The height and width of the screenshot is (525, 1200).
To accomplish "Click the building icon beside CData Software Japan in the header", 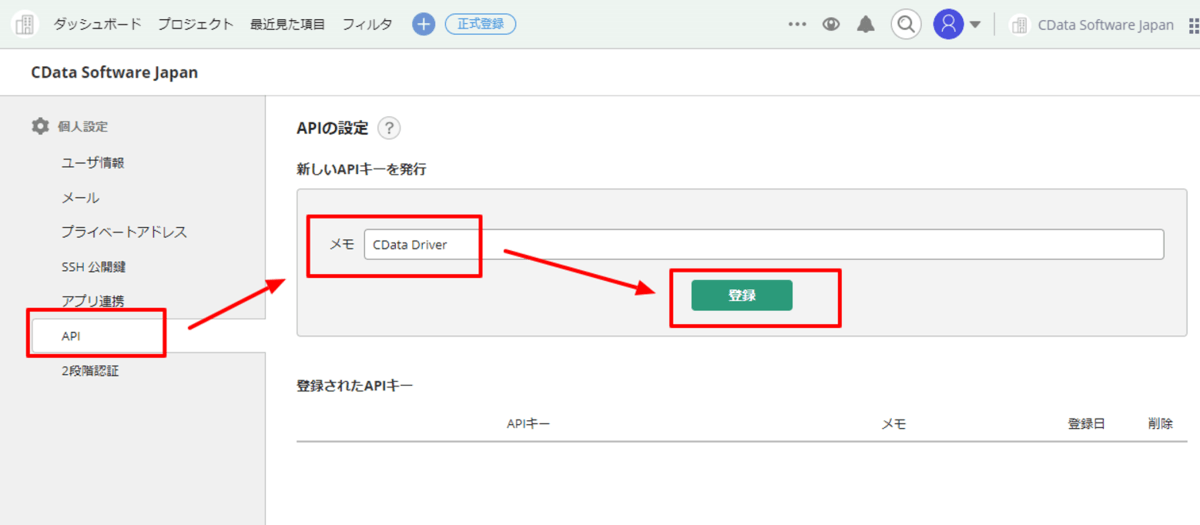I will pyautogui.click(x=1020, y=25).
